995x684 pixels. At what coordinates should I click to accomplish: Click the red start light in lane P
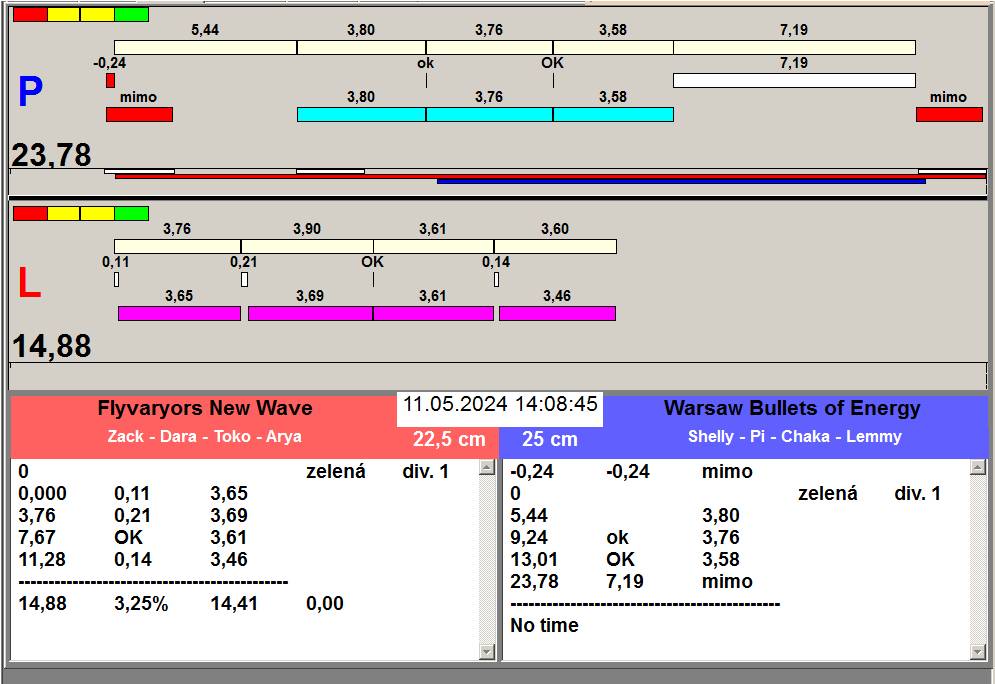[30, 15]
